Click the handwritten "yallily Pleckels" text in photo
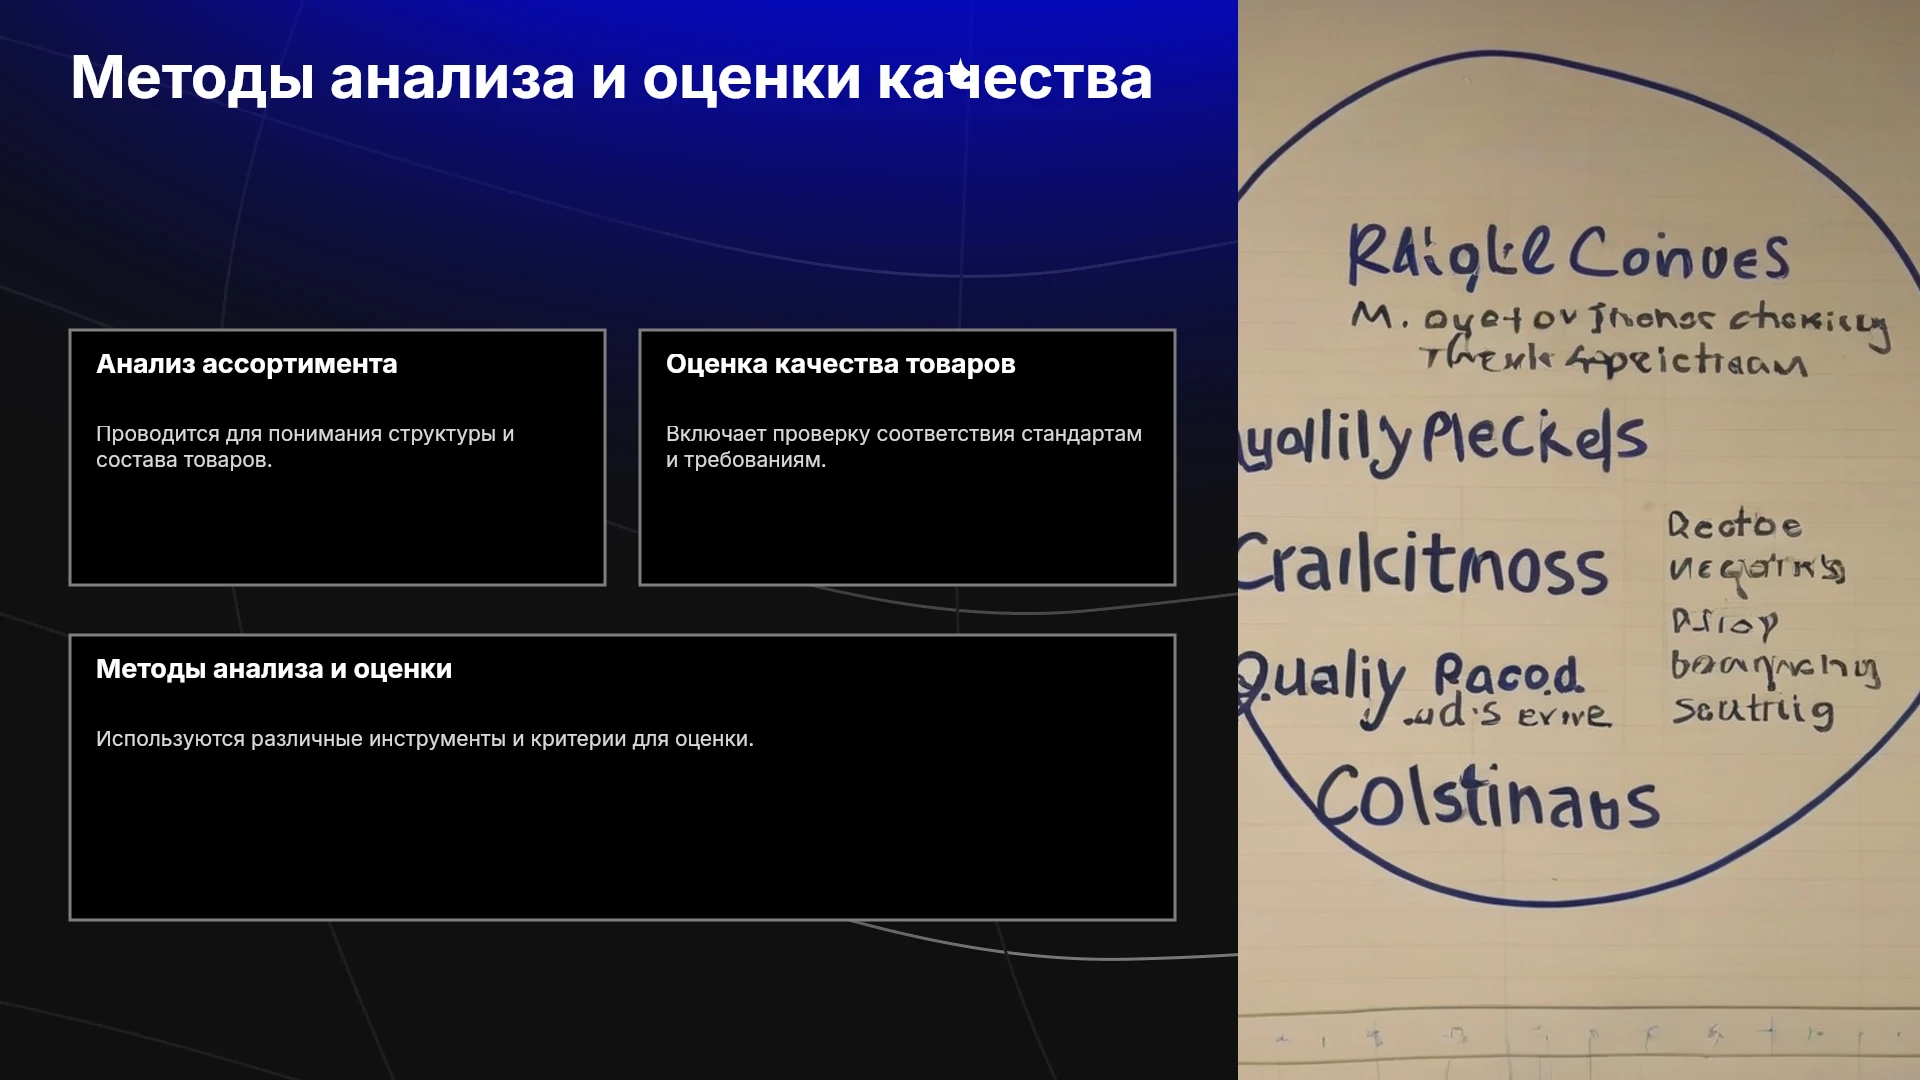The width and height of the screenshot is (1920, 1080). 1442,440
